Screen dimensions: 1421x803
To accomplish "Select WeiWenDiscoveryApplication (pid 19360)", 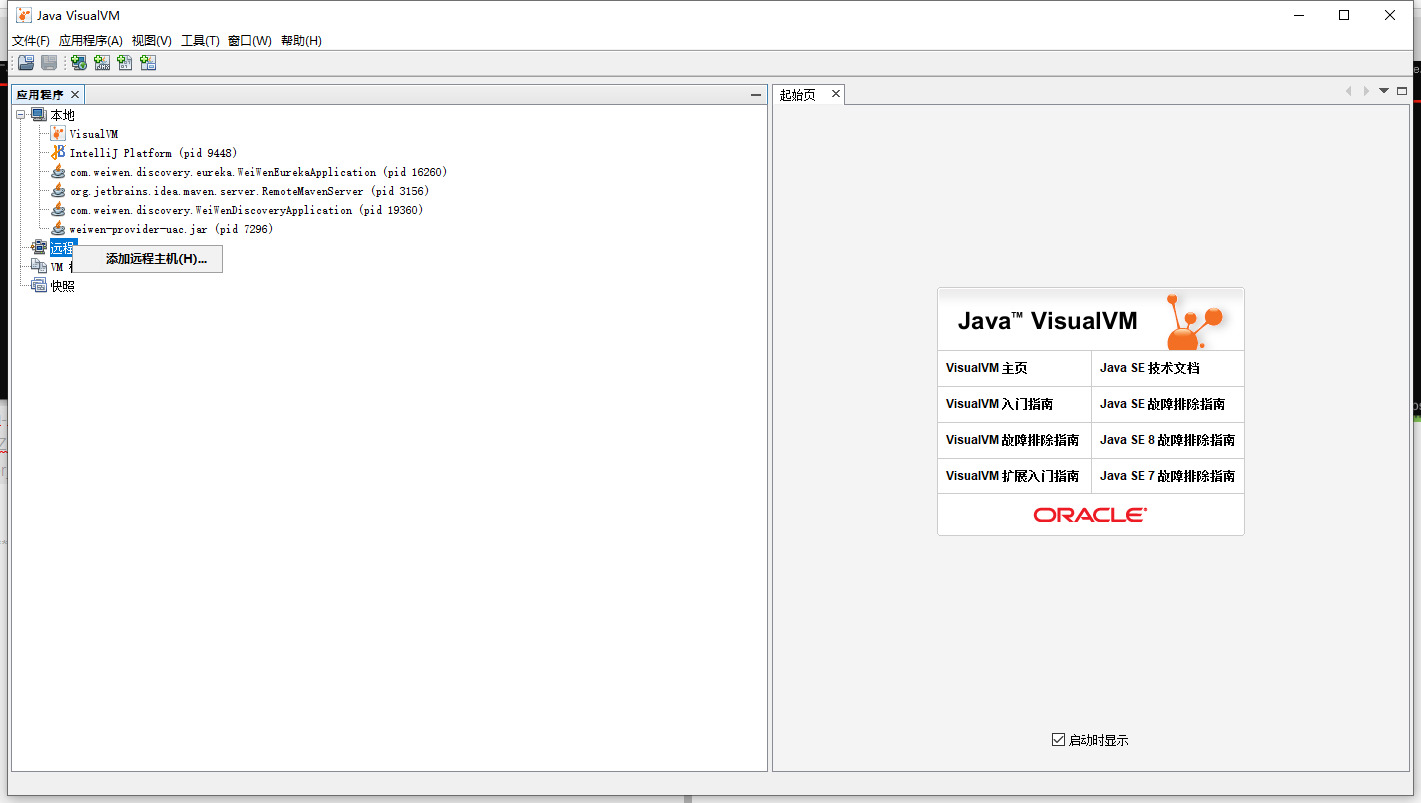I will (246, 210).
